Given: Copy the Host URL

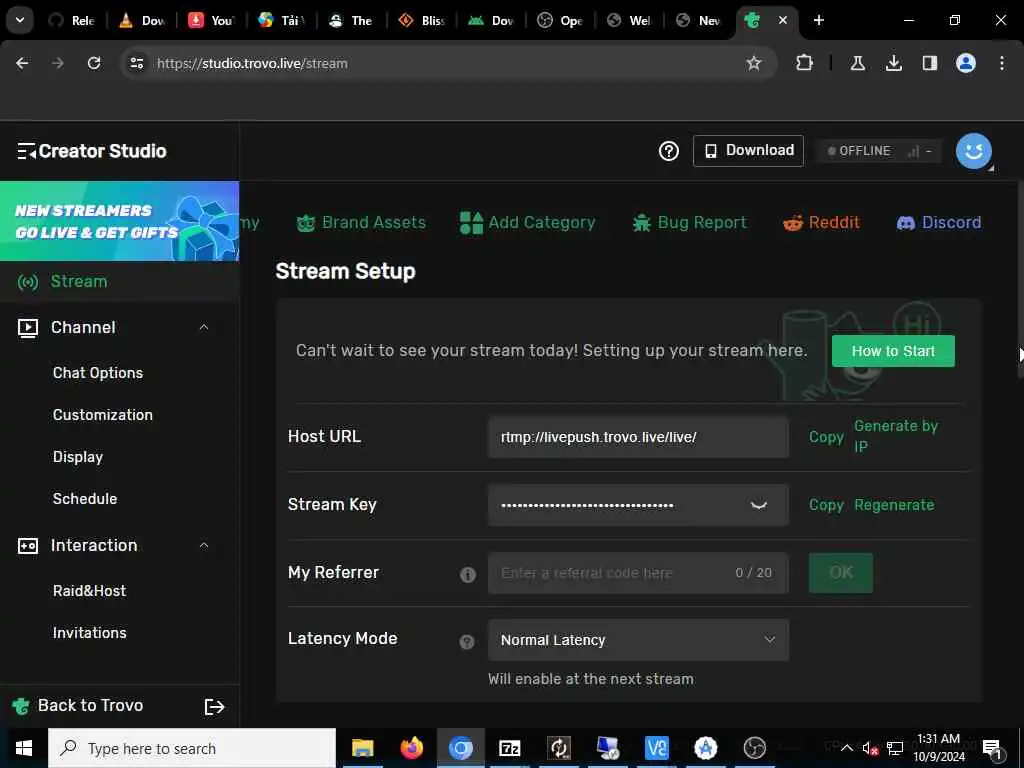Looking at the screenshot, I should (x=826, y=437).
